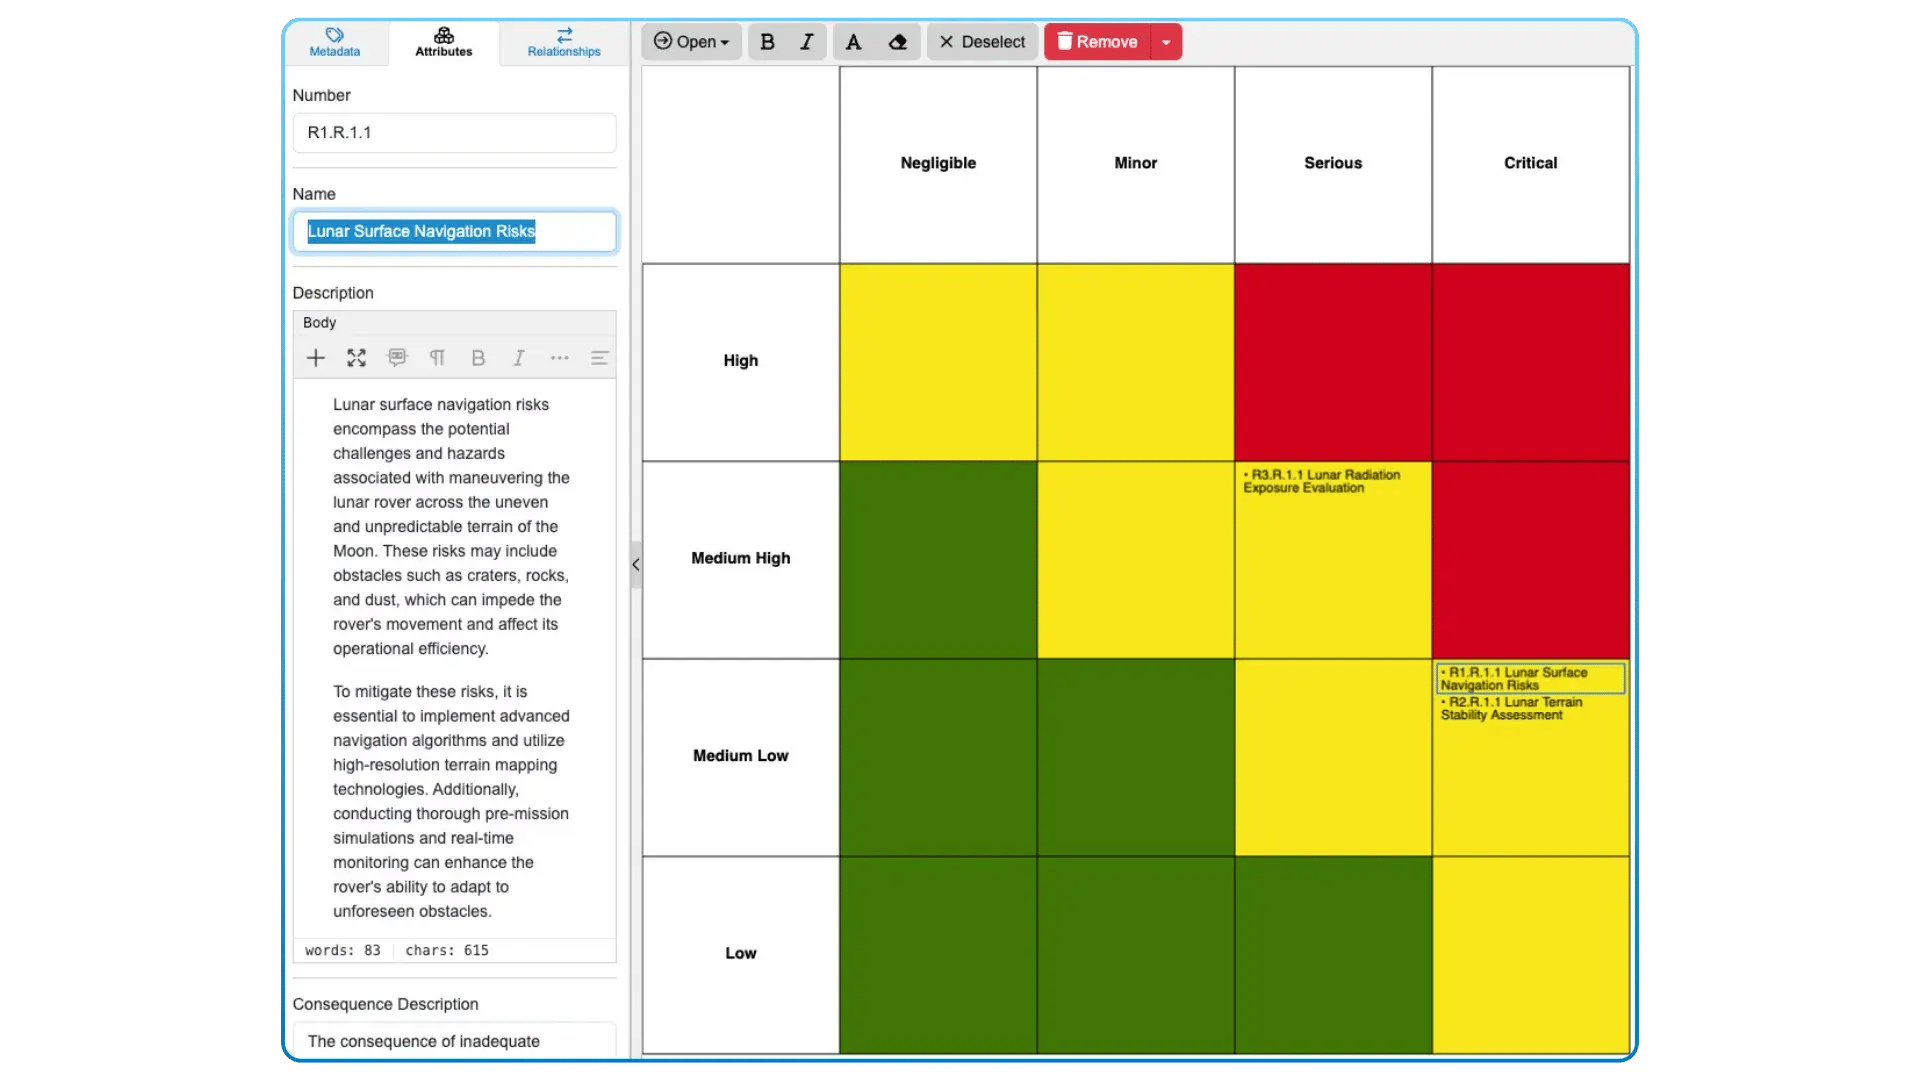Click the paragraph format icon in description editor
This screenshot has width=1920, height=1080.
coord(437,358)
